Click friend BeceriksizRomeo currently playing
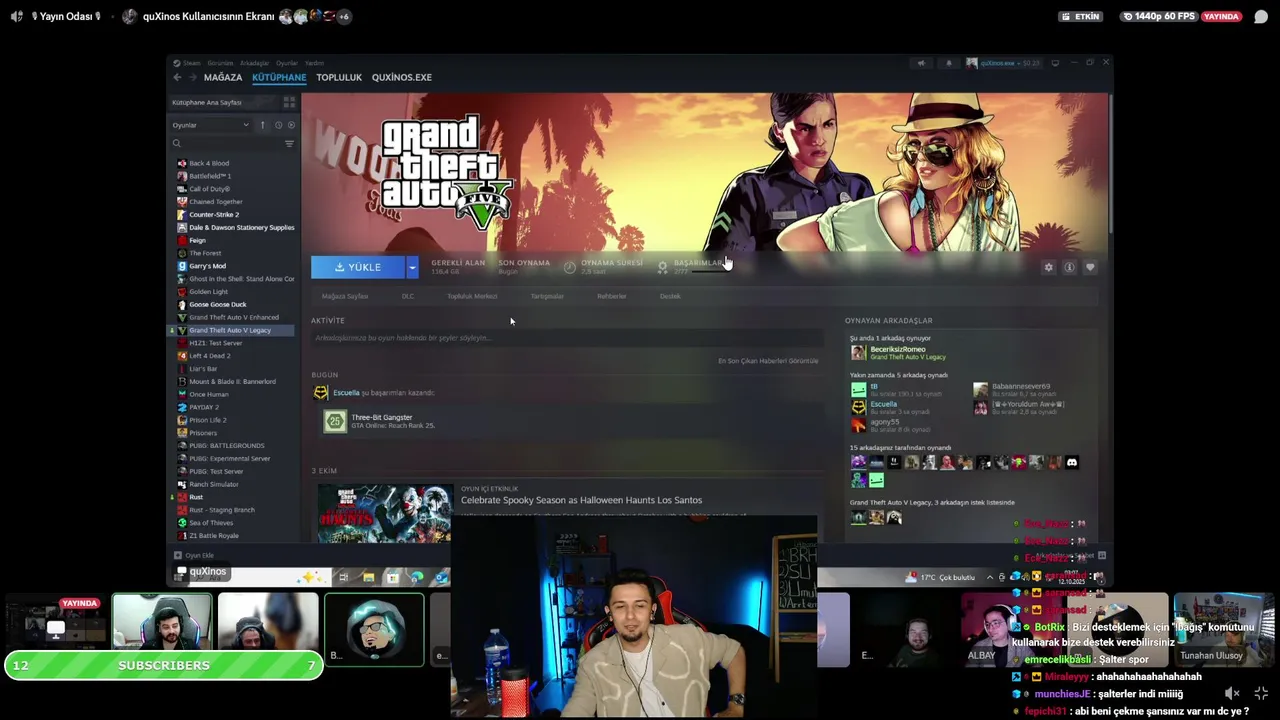 898,352
